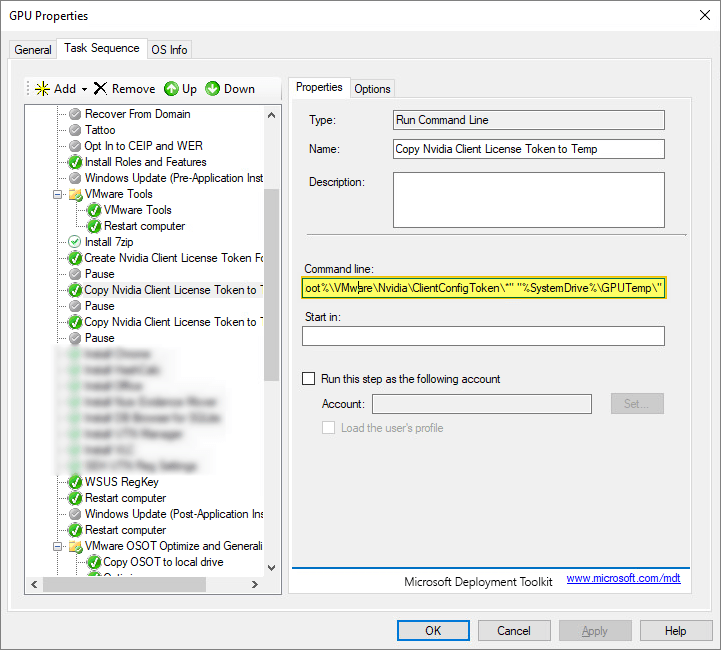Enable Run this step as following account
The width and height of the screenshot is (721, 650).
pos(309,379)
